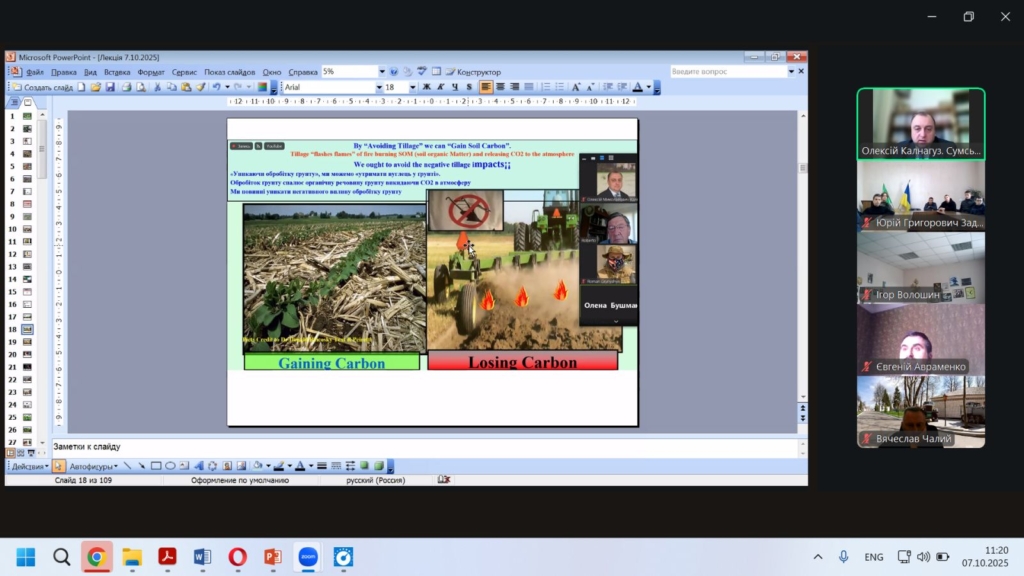Select the Oval shape tool
The image size is (1024, 576).
[x=170, y=466]
